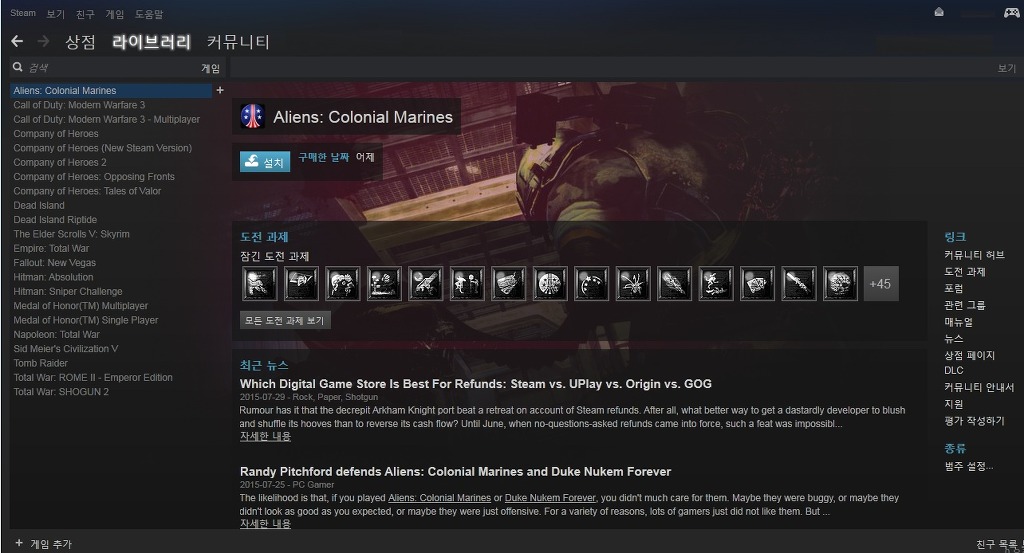Image resolution: width=1024 pixels, height=553 pixels.
Task: Open the eighth locked achievement icon
Action: (550, 283)
